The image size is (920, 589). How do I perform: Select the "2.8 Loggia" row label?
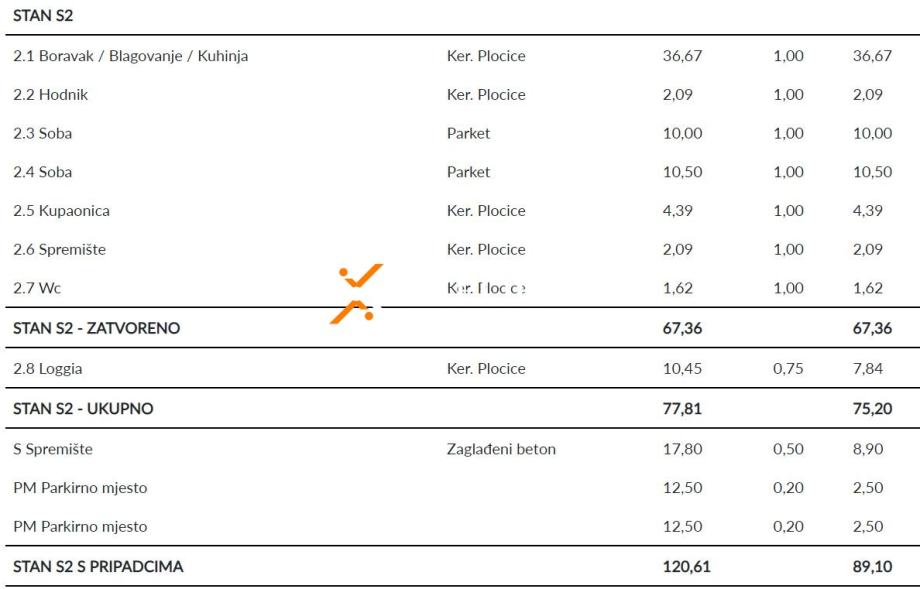[47, 369]
